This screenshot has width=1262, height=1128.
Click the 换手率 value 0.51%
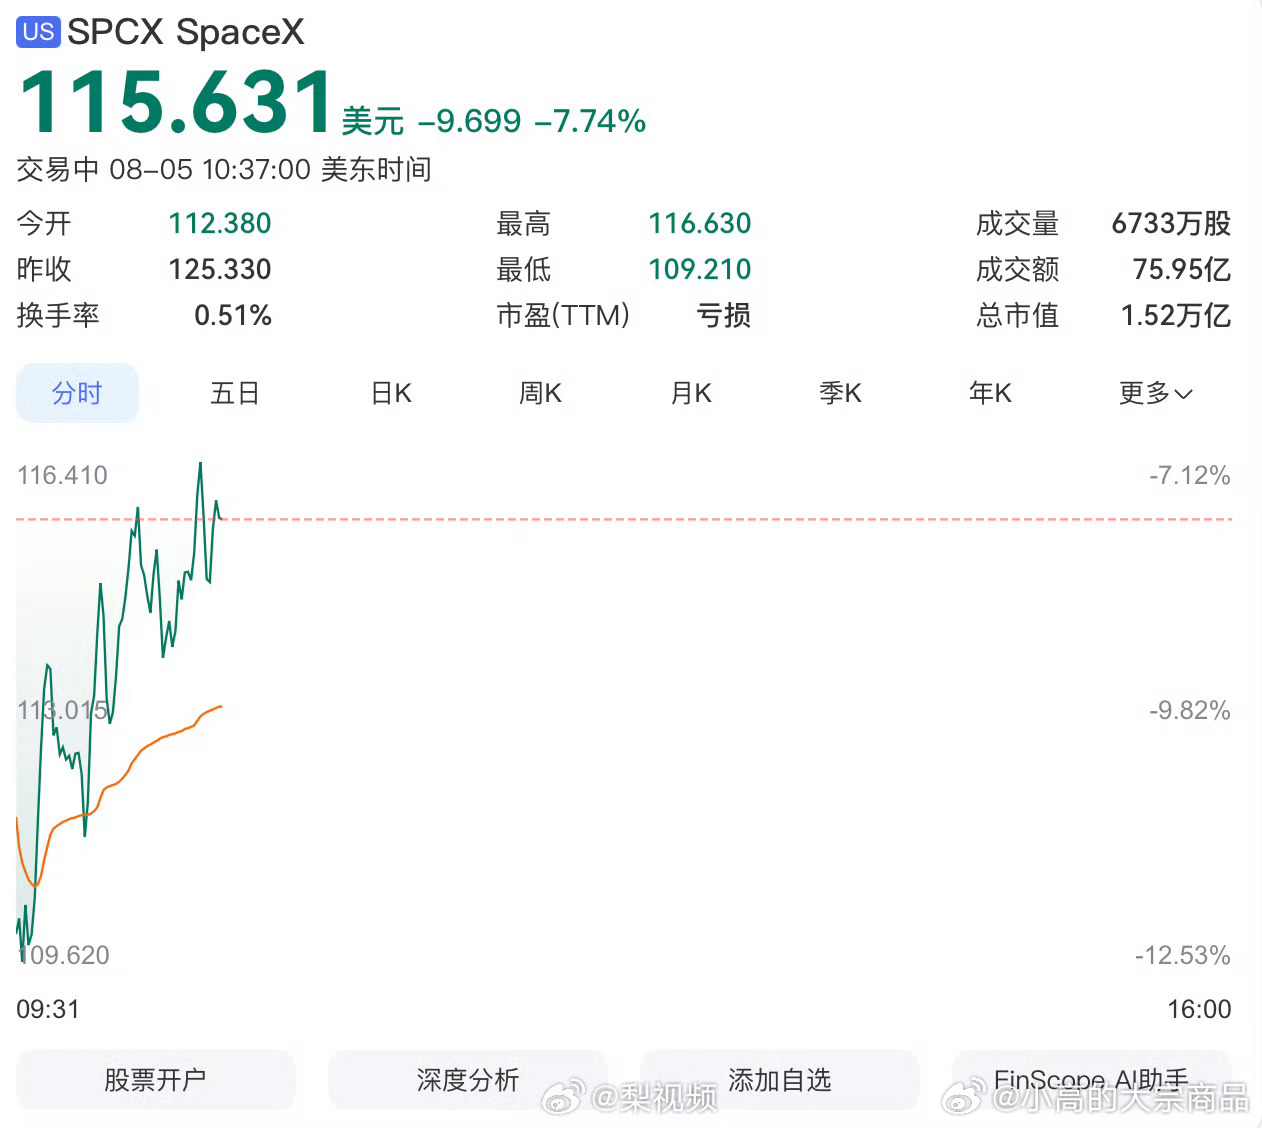click(233, 315)
